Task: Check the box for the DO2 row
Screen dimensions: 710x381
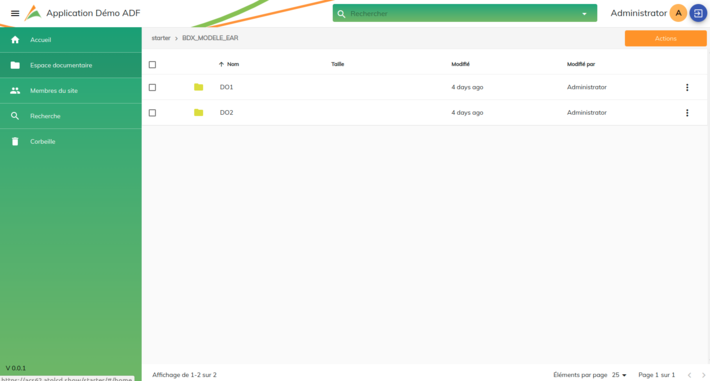Action: [152, 113]
